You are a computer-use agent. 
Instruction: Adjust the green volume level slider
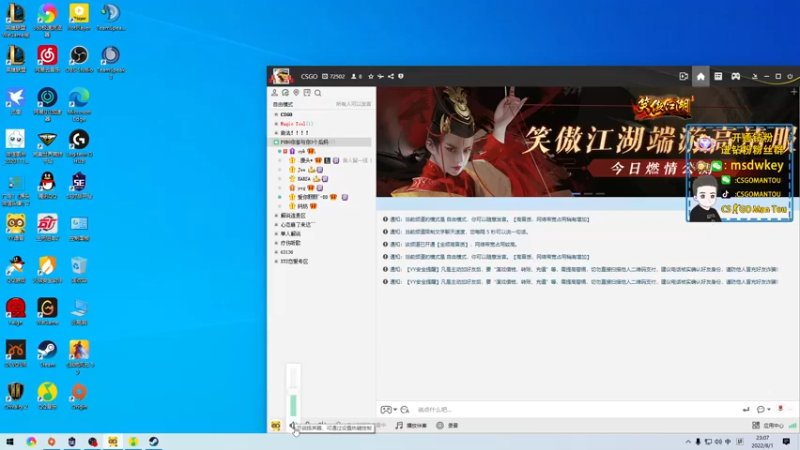pos(293,406)
